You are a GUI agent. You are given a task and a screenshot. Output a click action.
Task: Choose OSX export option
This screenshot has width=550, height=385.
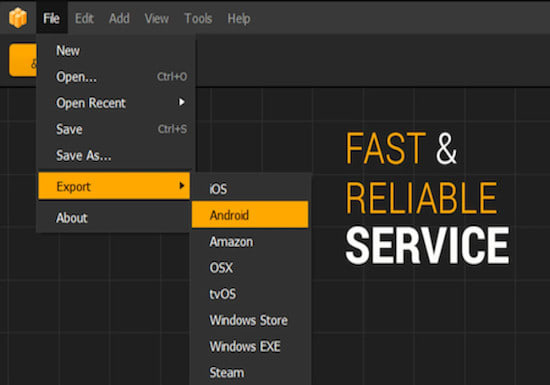[250, 268]
